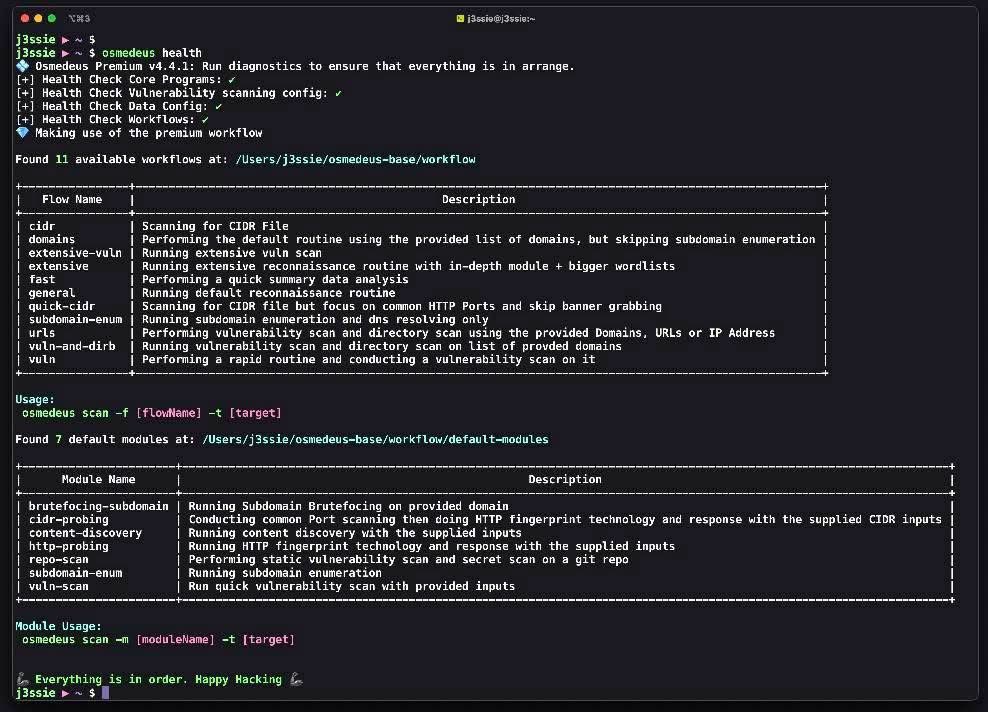Image resolution: width=988 pixels, height=712 pixels.
Task: Click the yellow minimize window button
Action: (38, 18)
